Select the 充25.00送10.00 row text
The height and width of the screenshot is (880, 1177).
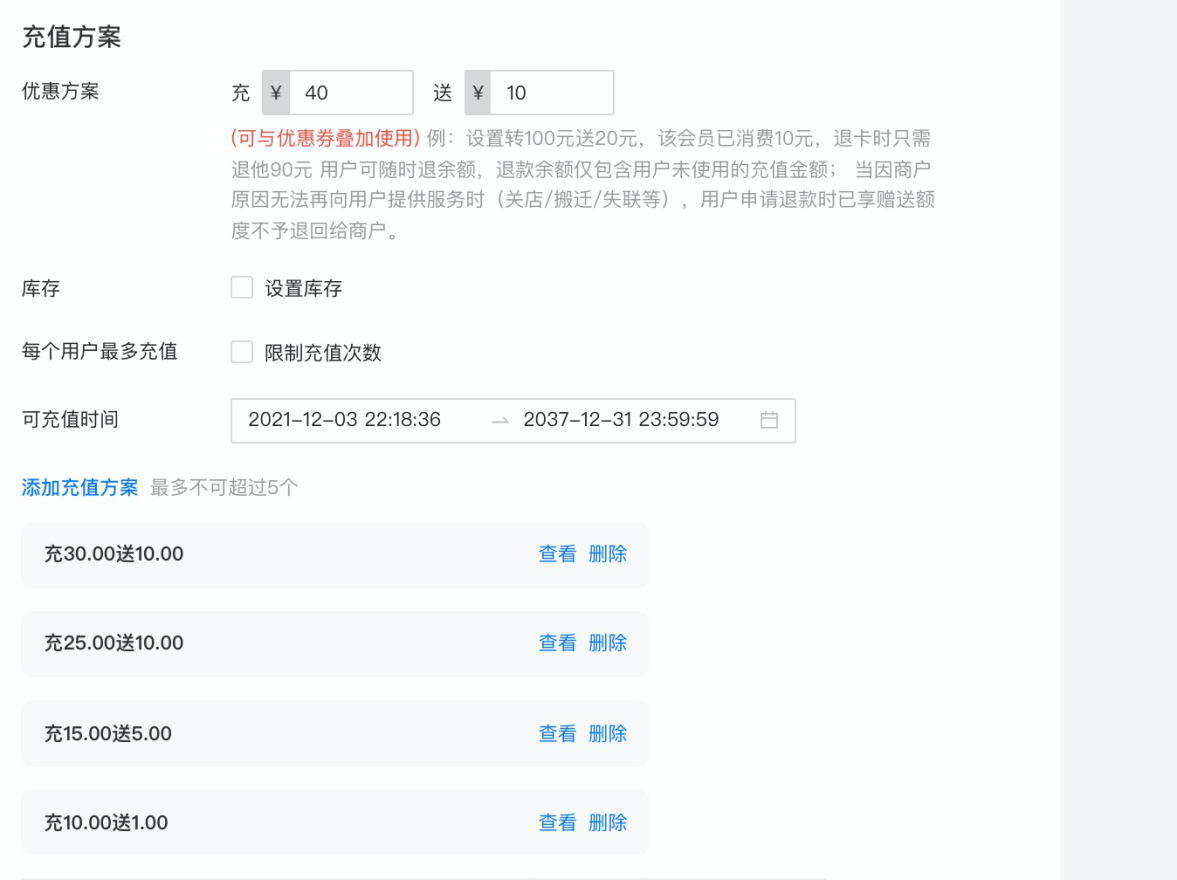point(113,643)
